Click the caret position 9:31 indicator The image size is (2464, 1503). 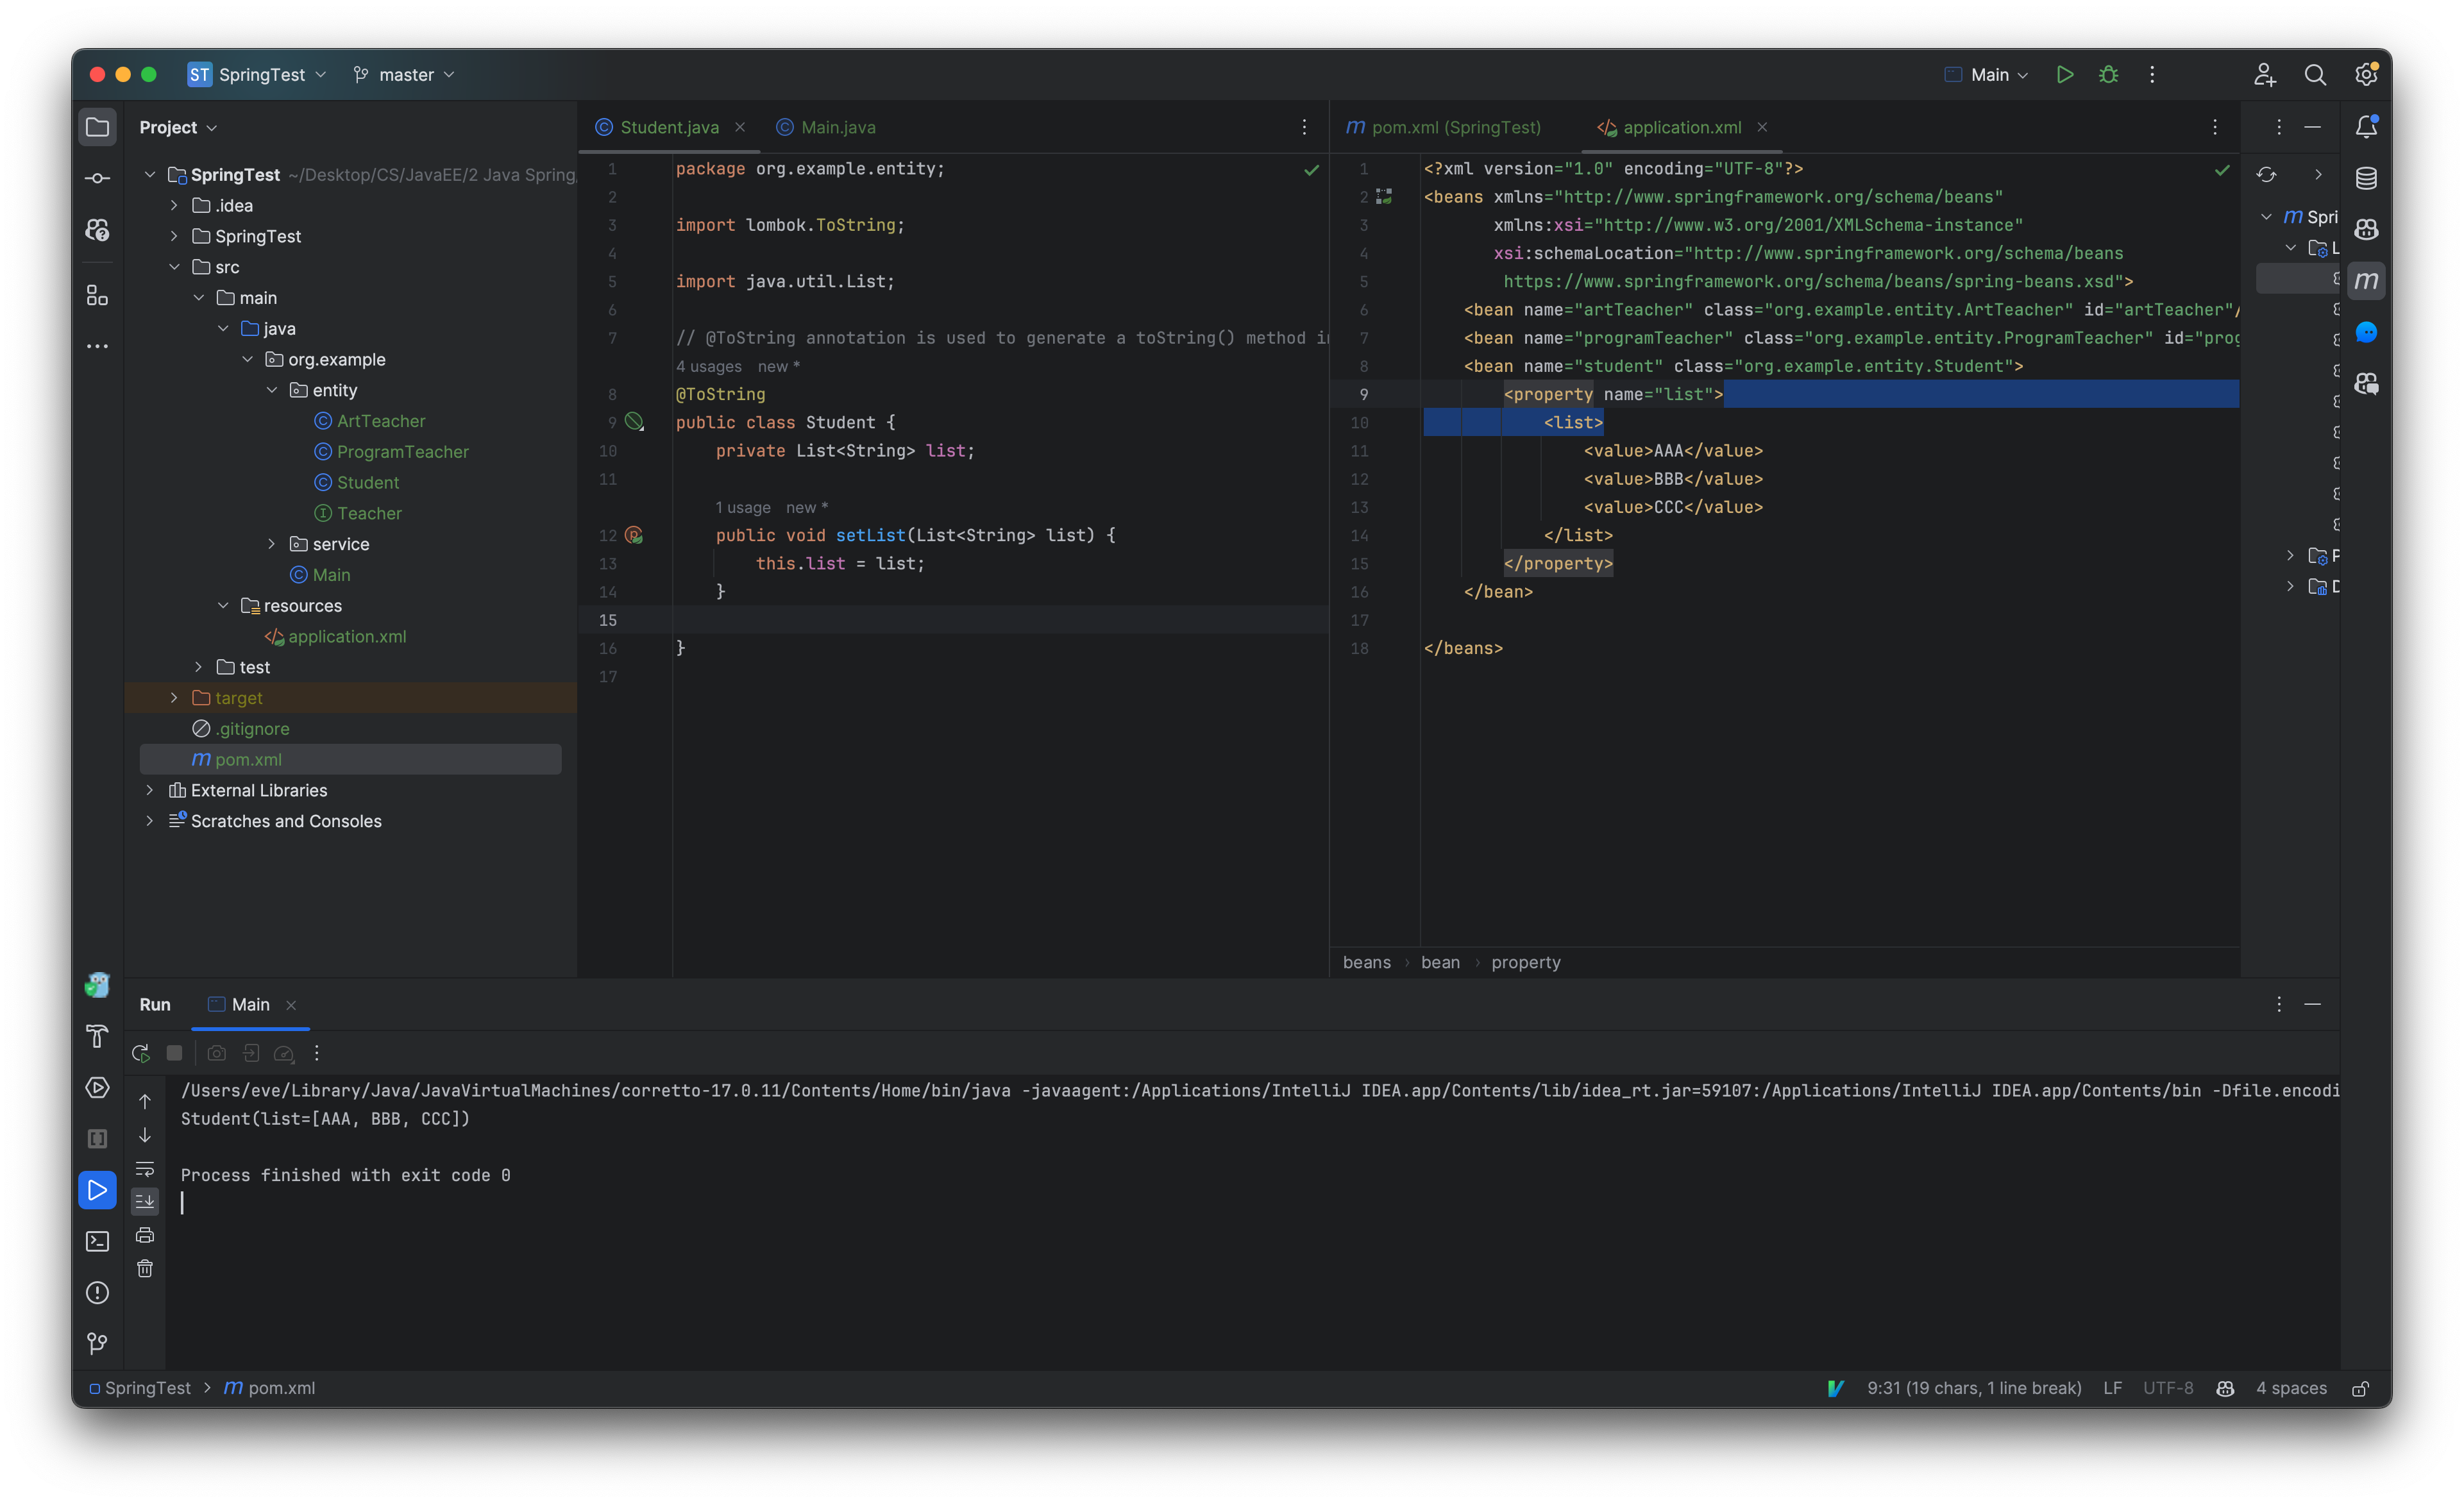(1974, 1389)
